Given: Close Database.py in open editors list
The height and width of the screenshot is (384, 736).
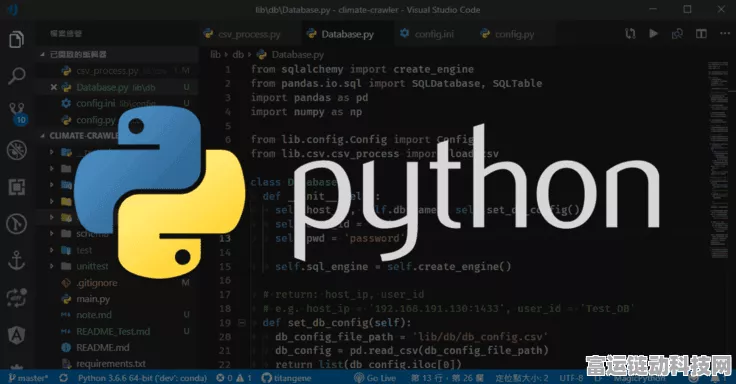Looking at the screenshot, I should click(x=54, y=87).
